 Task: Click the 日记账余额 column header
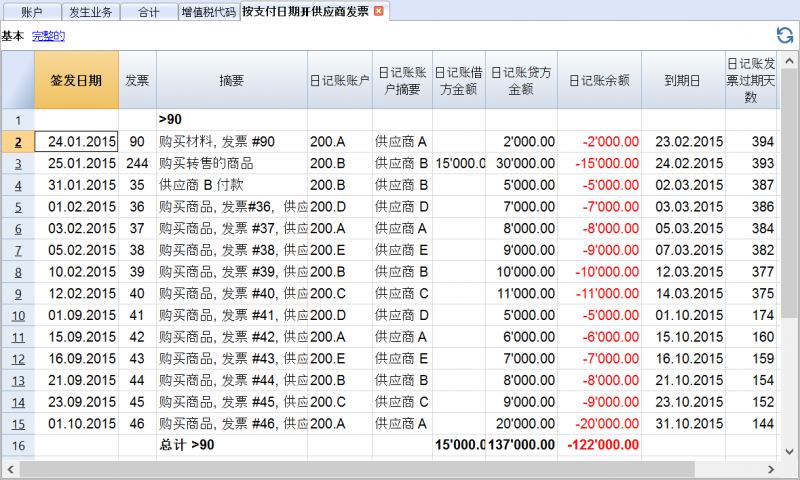pos(599,80)
